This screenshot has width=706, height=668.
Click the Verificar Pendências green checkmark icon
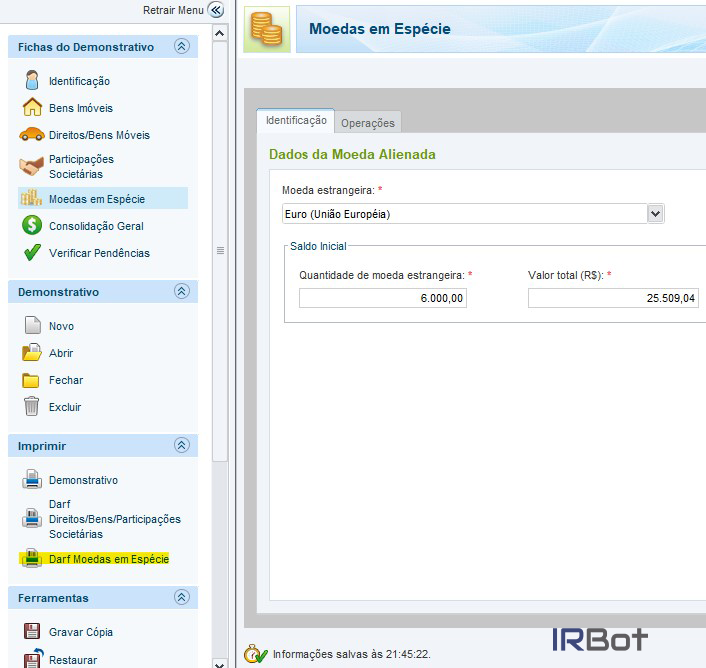pyautogui.click(x=32, y=253)
